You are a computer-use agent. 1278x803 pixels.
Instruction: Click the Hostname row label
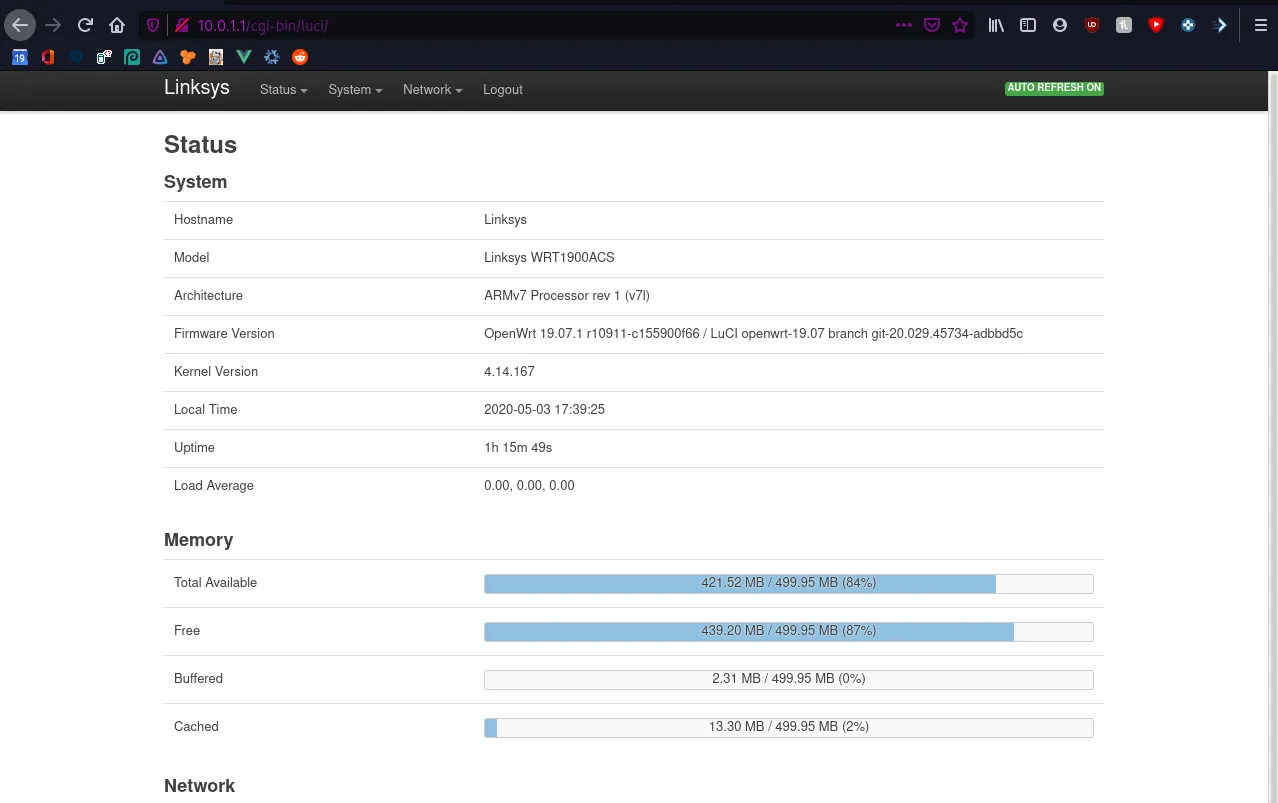click(x=203, y=219)
